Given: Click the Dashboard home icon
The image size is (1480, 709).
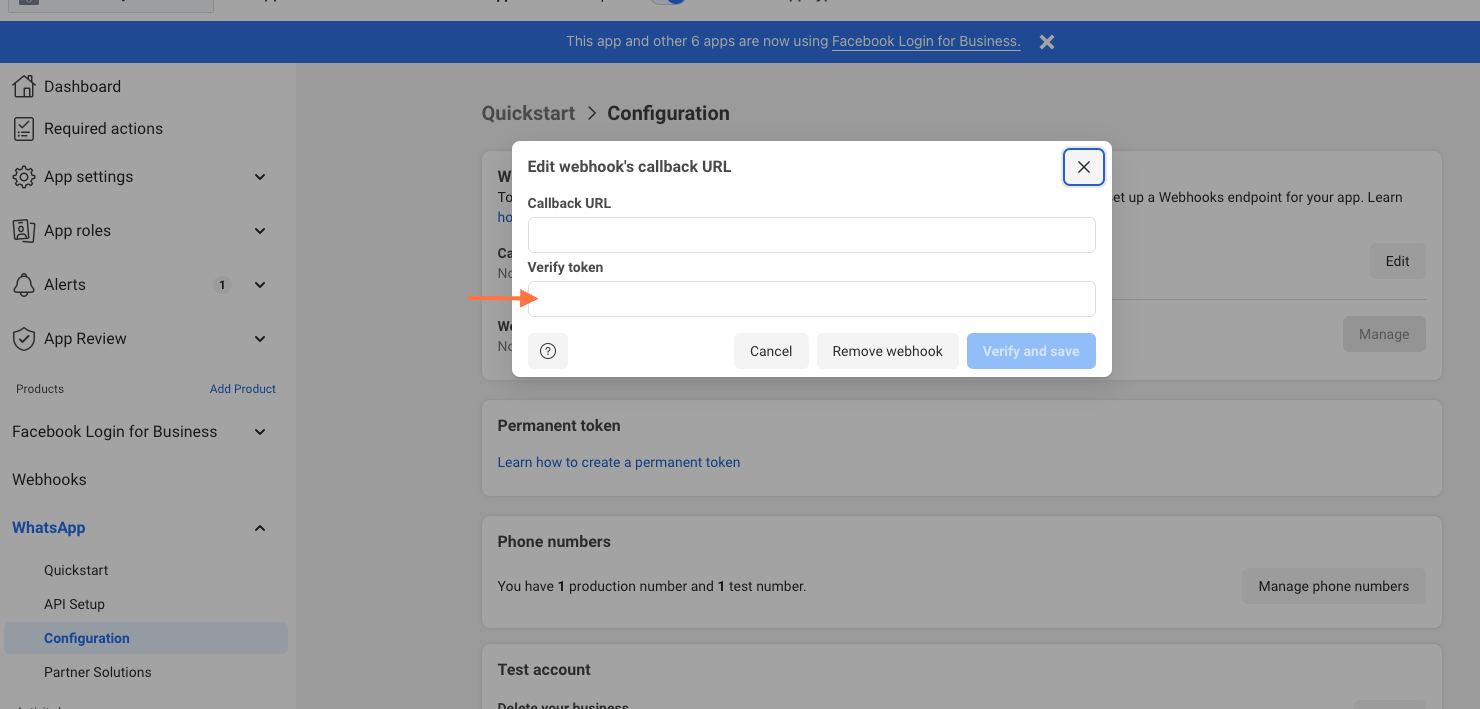Looking at the screenshot, I should 24,86.
